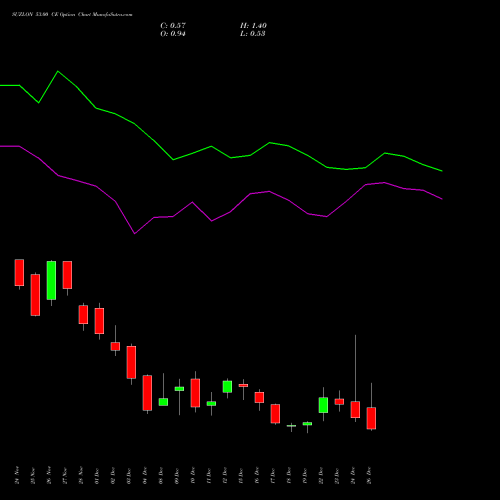Click the 17 Dec date label
500x500 pixels.
click(x=273, y=475)
